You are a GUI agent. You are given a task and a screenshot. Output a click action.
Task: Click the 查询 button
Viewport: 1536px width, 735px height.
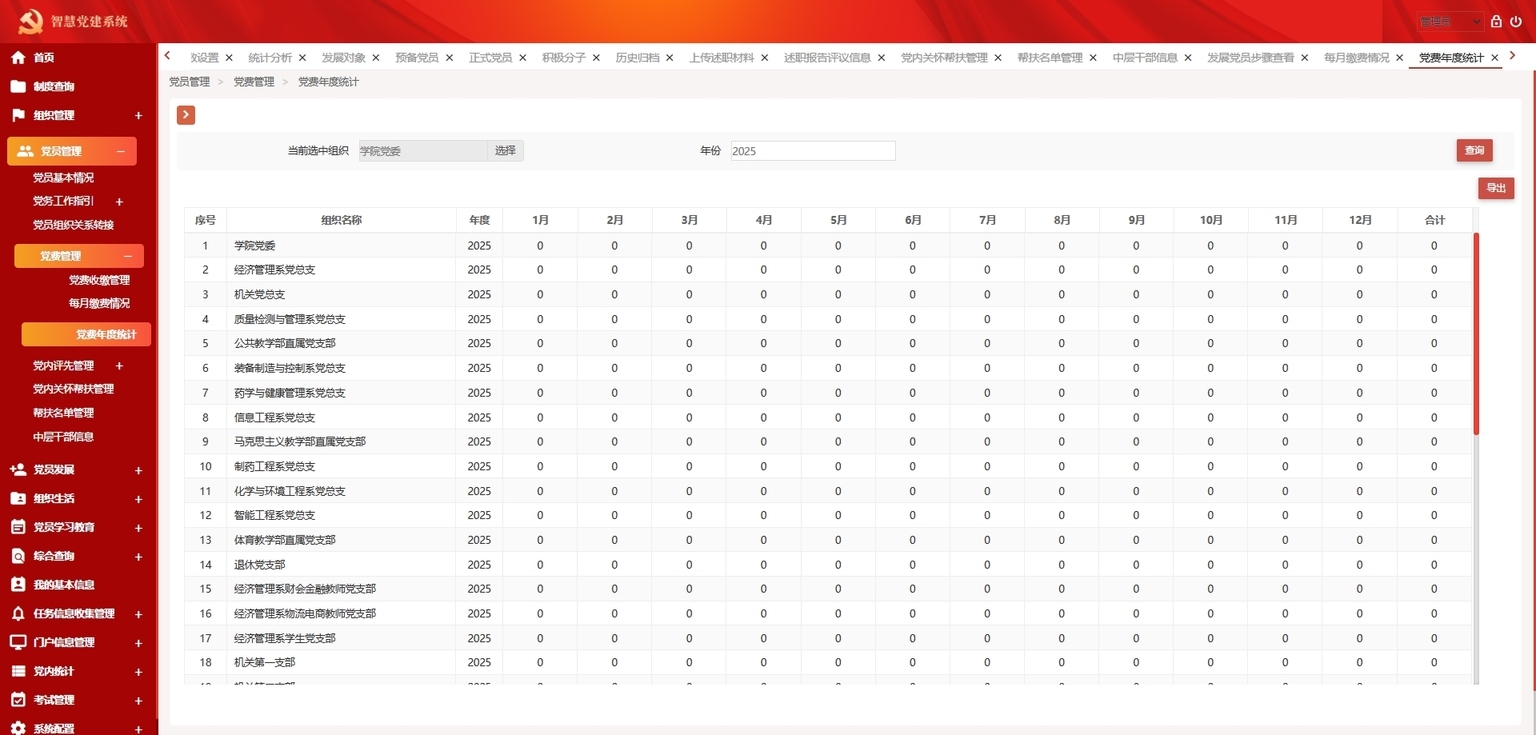click(1474, 150)
